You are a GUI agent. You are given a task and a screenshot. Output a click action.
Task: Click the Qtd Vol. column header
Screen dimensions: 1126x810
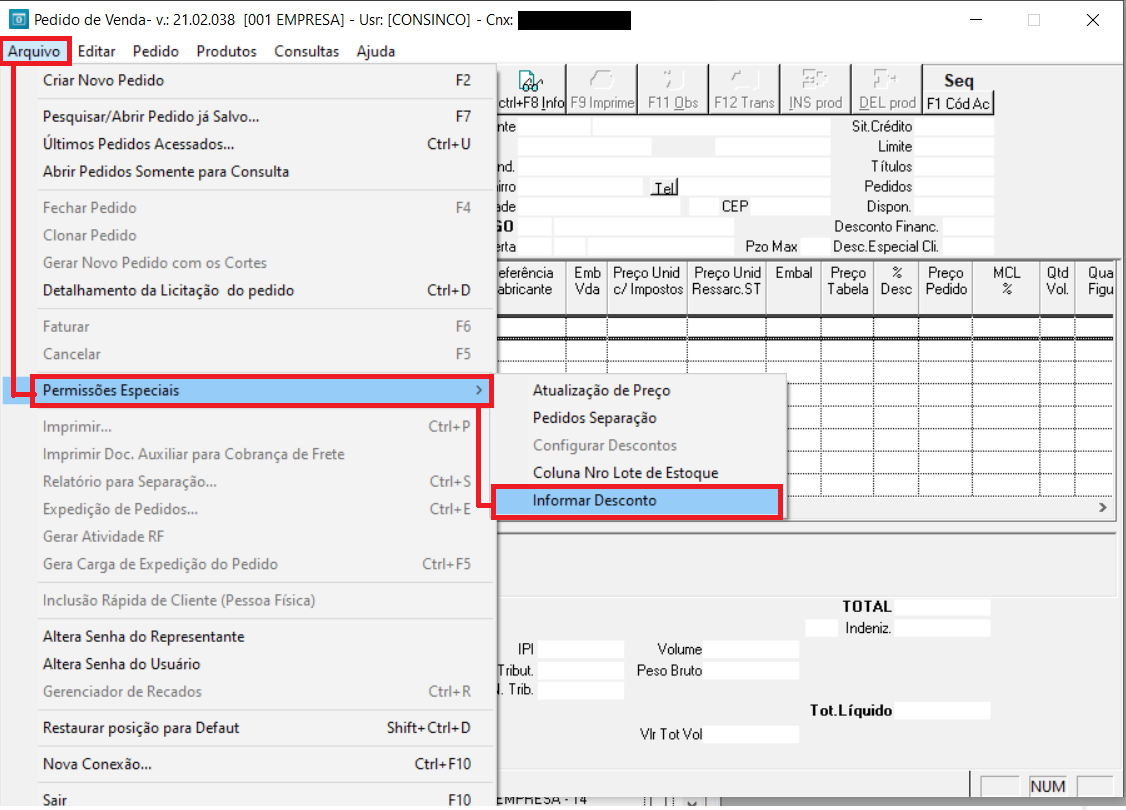click(1057, 281)
